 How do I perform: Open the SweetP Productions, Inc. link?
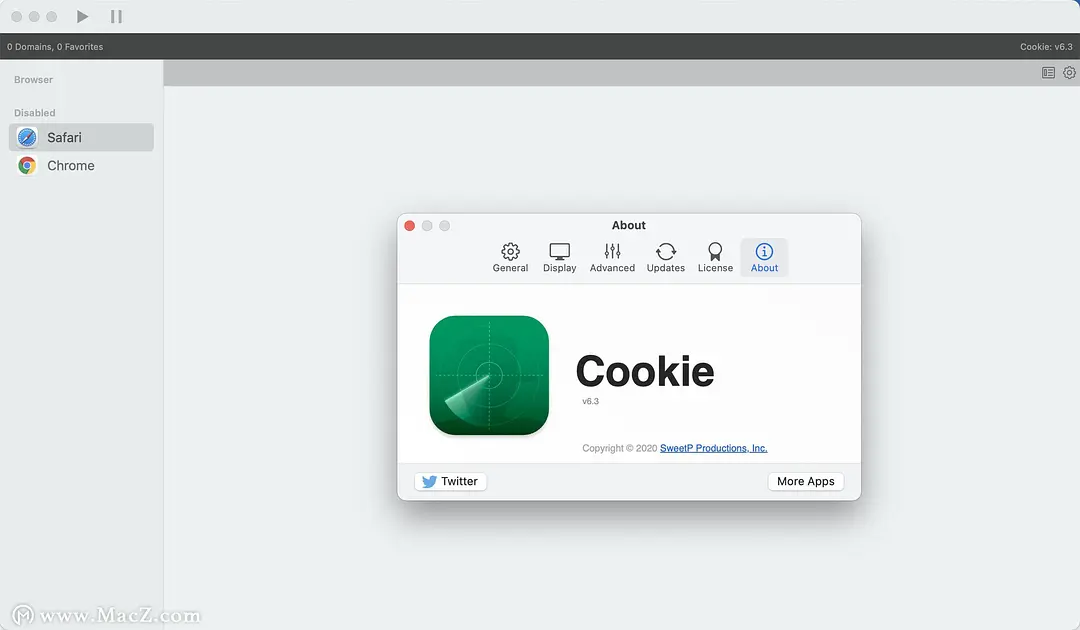coord(714,448)
